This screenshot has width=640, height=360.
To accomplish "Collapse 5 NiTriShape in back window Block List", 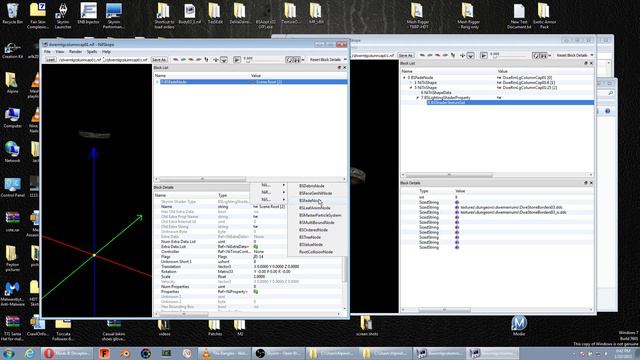I will point(411,87).
